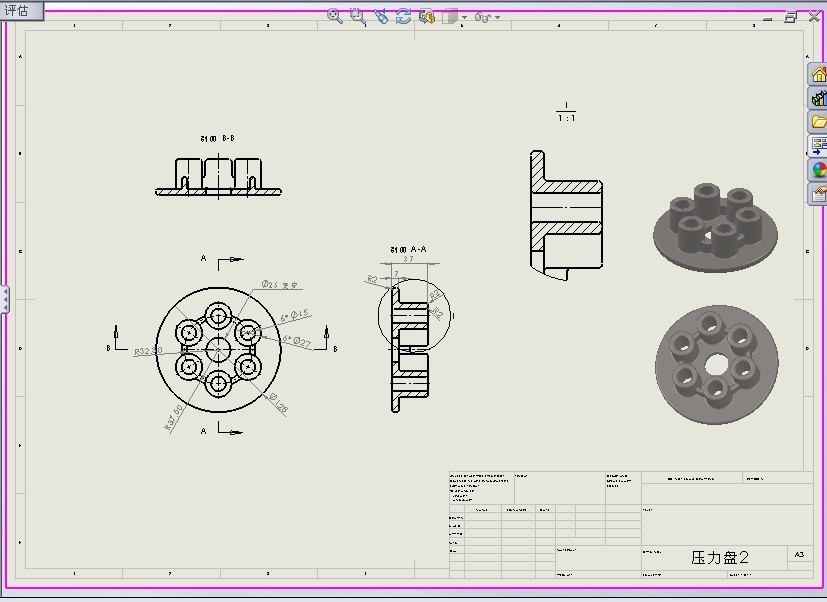
Task: Select the upper shaded isometric model view
Action: (x=715, y=228)
